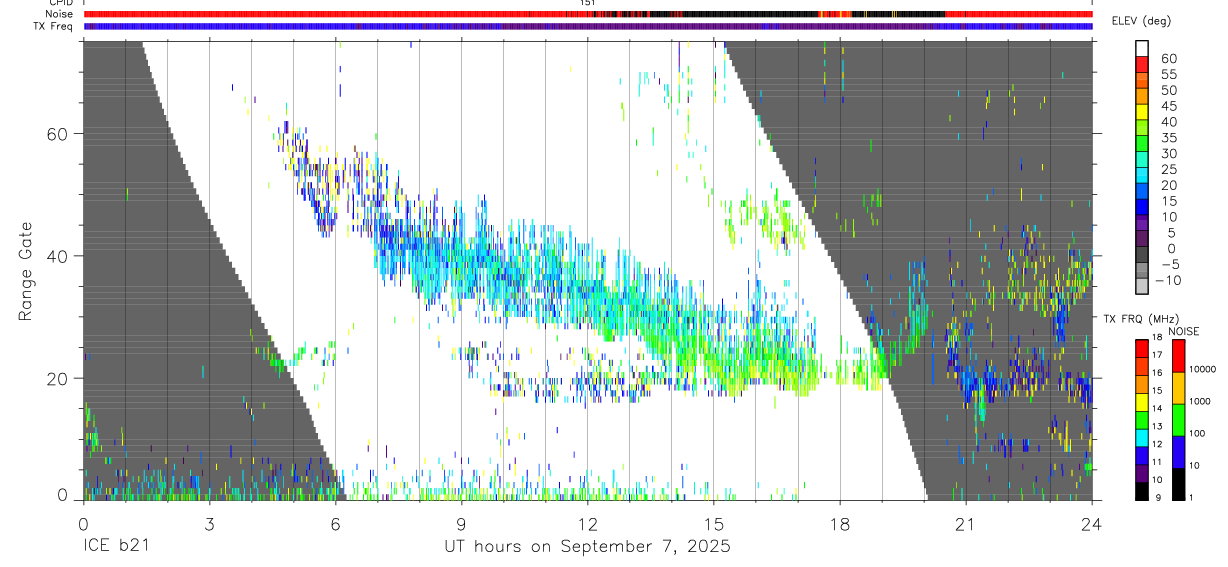Click the x-axis tick label '21'

pos(966,523)
